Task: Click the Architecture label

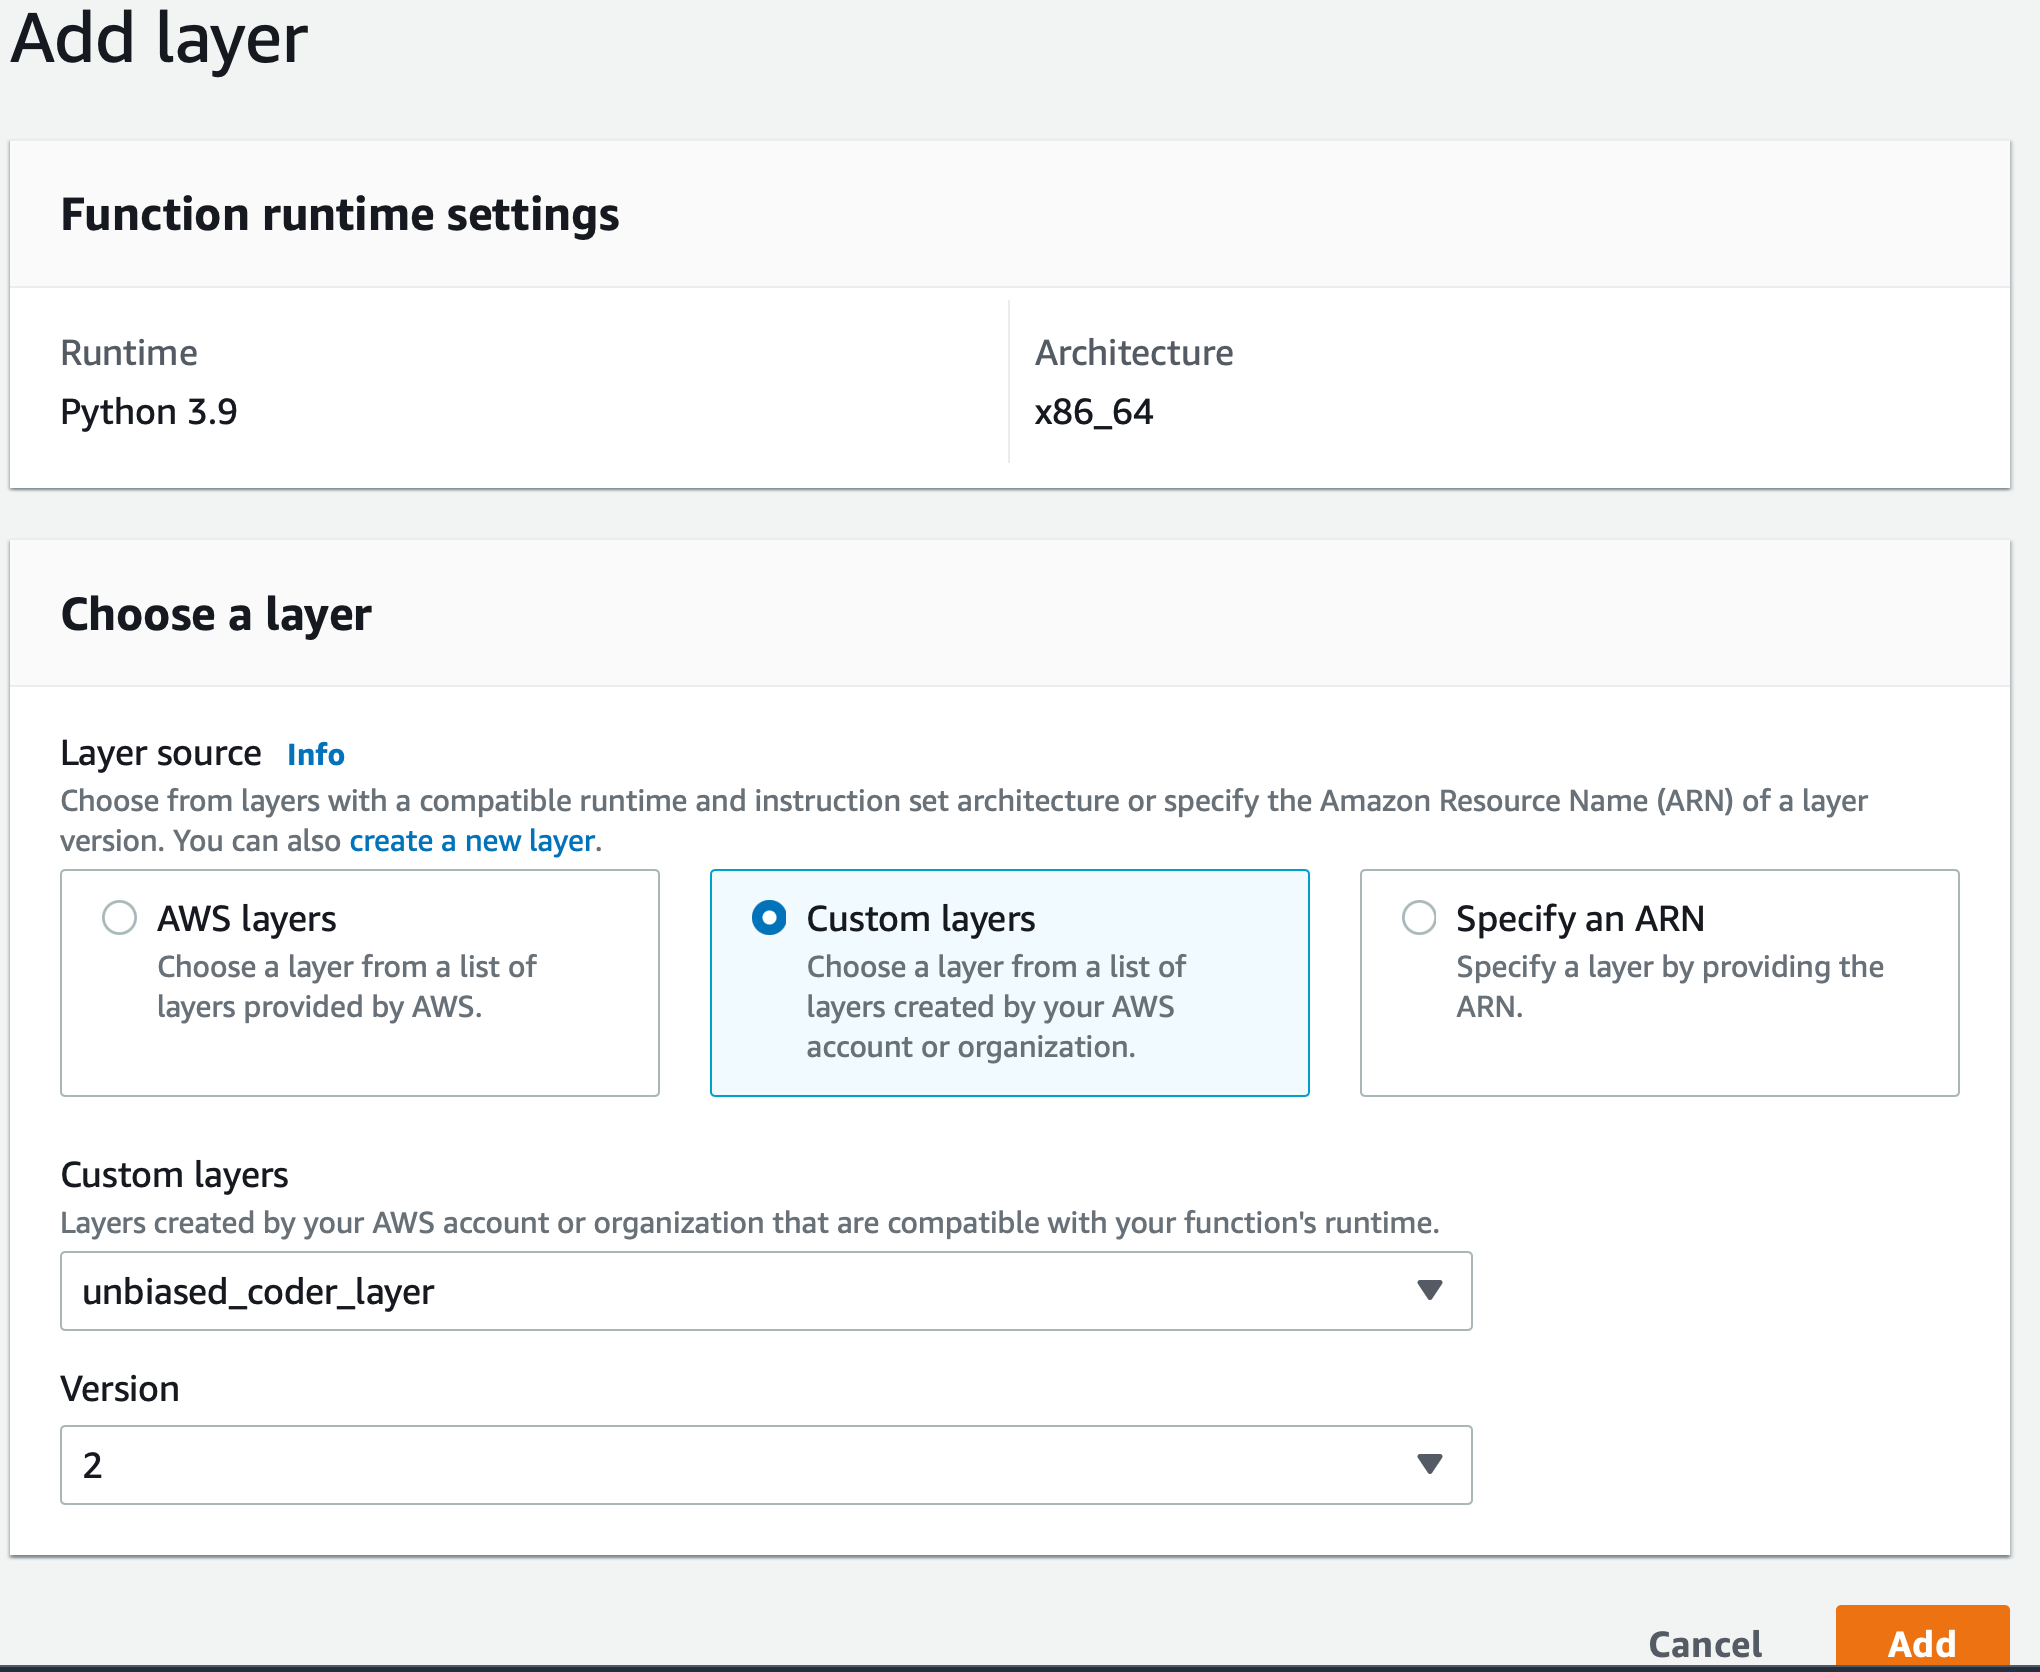Action: point(1134,353)
